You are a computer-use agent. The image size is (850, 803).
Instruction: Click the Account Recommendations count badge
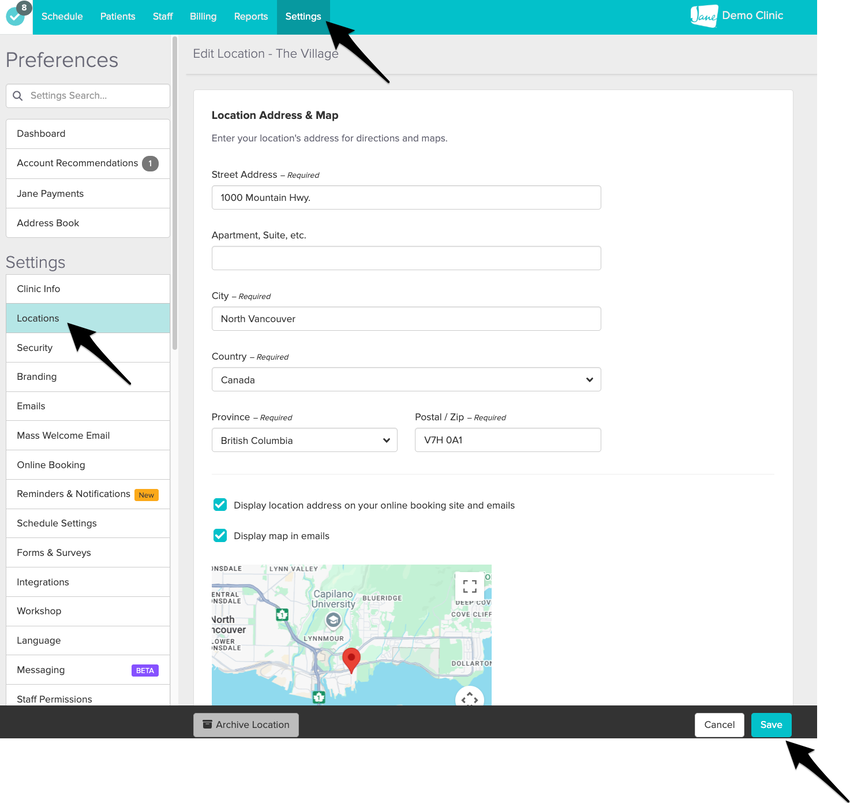tap(150, 163)
